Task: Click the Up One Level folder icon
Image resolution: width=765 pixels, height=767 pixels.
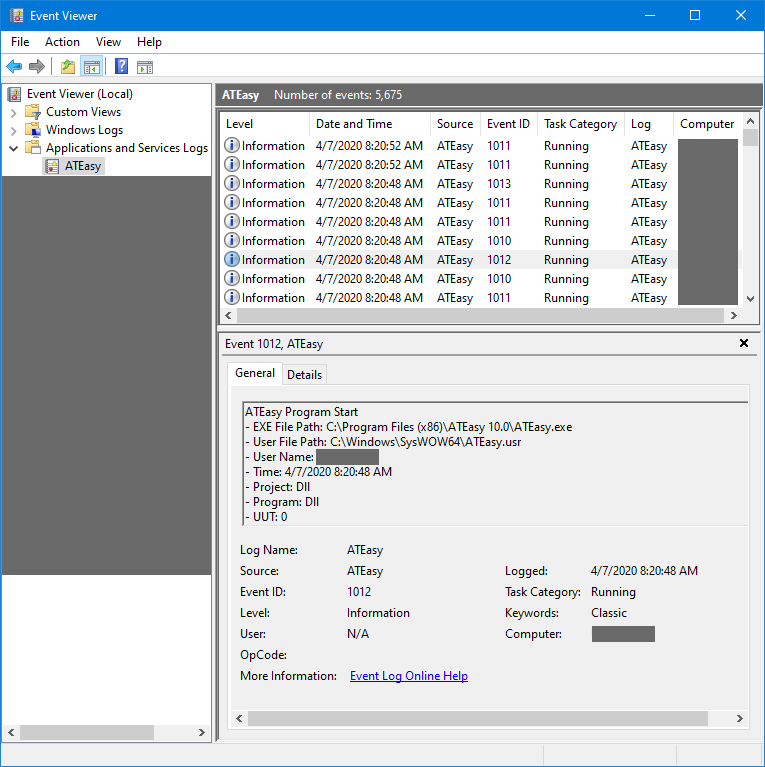Action: pyautogui.click(x=68, y=67)
